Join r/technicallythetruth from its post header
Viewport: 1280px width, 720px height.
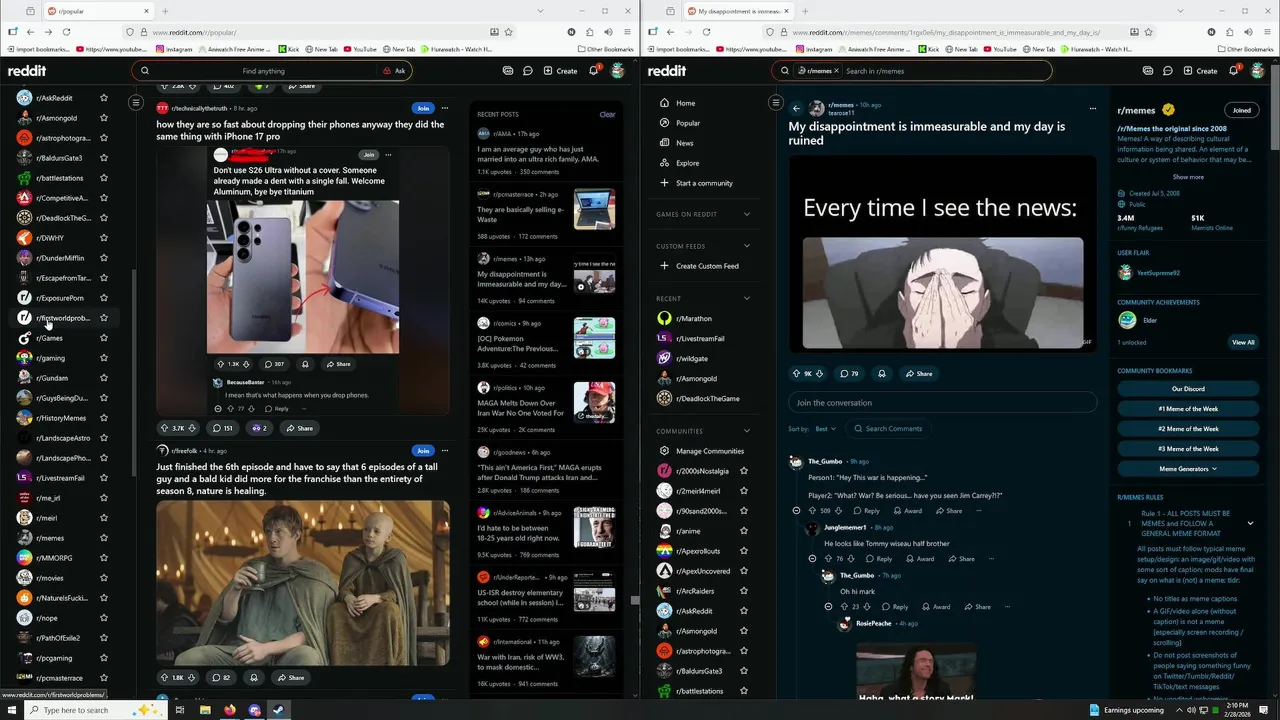[423, 108]
